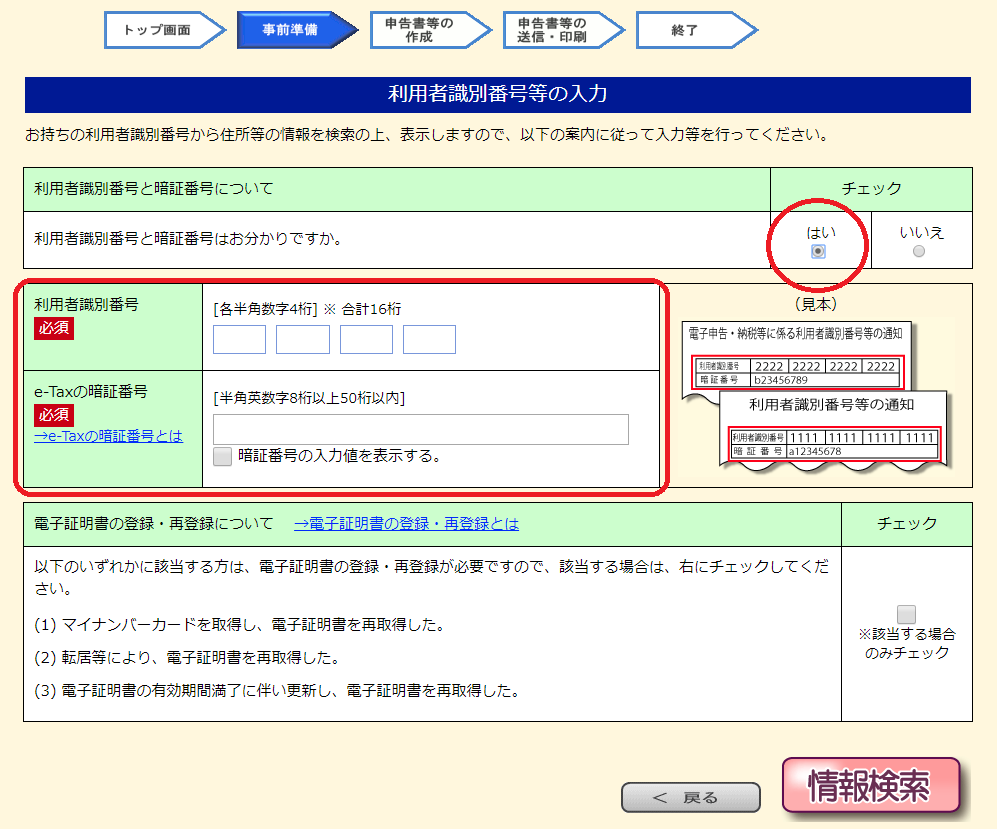This screenshot has width=997, height=829.
Task: Click text 利用者識別番号と暗証番号はお分かりですか。
Action: 189,239
